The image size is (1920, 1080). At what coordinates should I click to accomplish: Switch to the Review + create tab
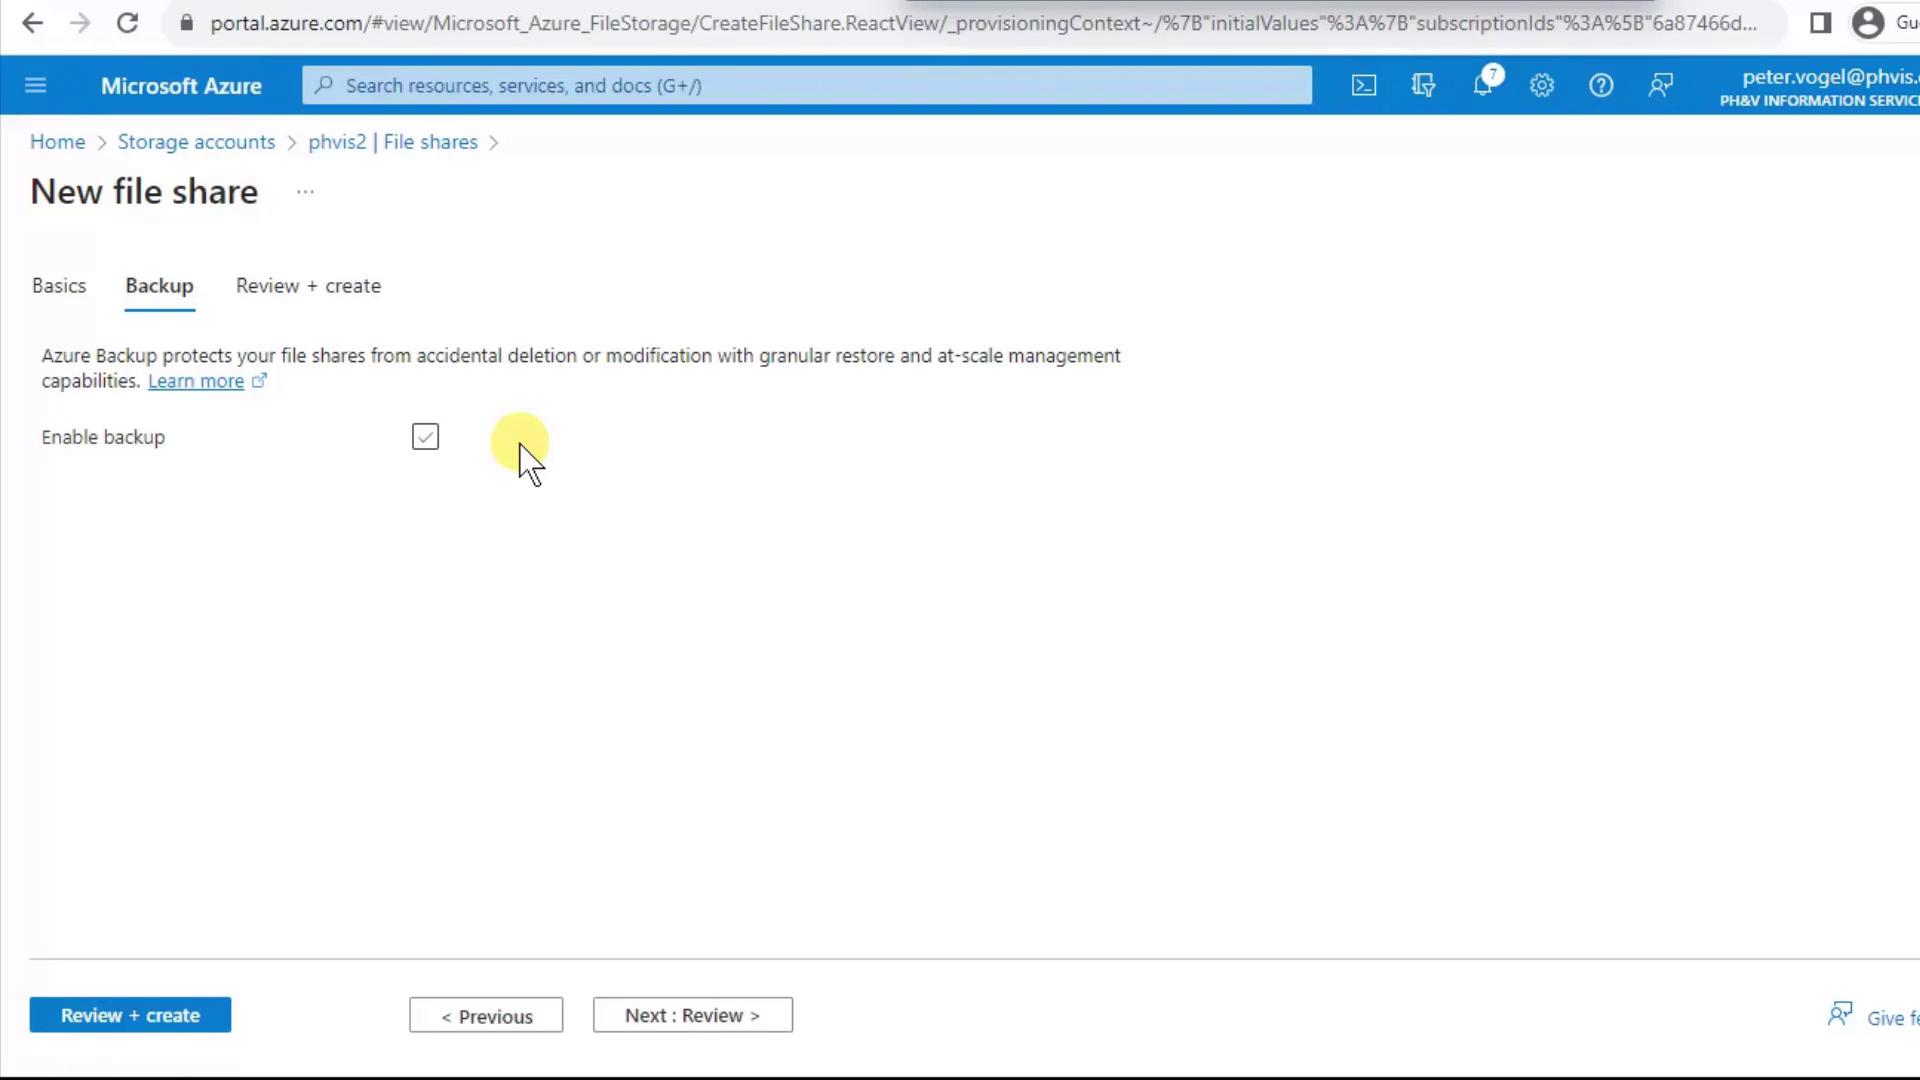point(308,286)
